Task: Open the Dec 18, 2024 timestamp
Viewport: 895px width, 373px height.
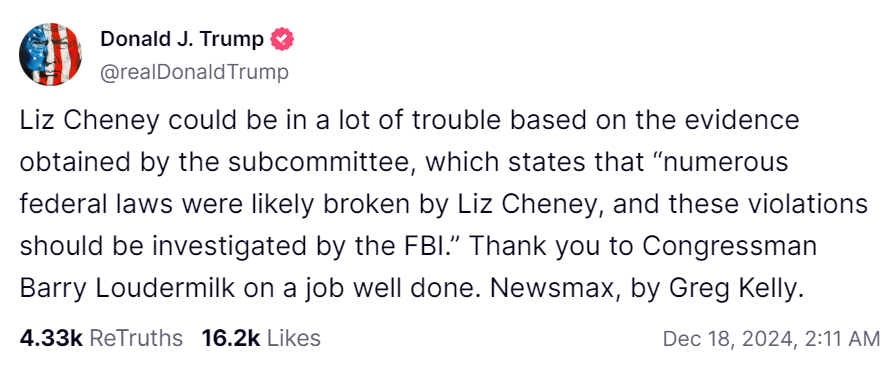Action: coord(772,339)
